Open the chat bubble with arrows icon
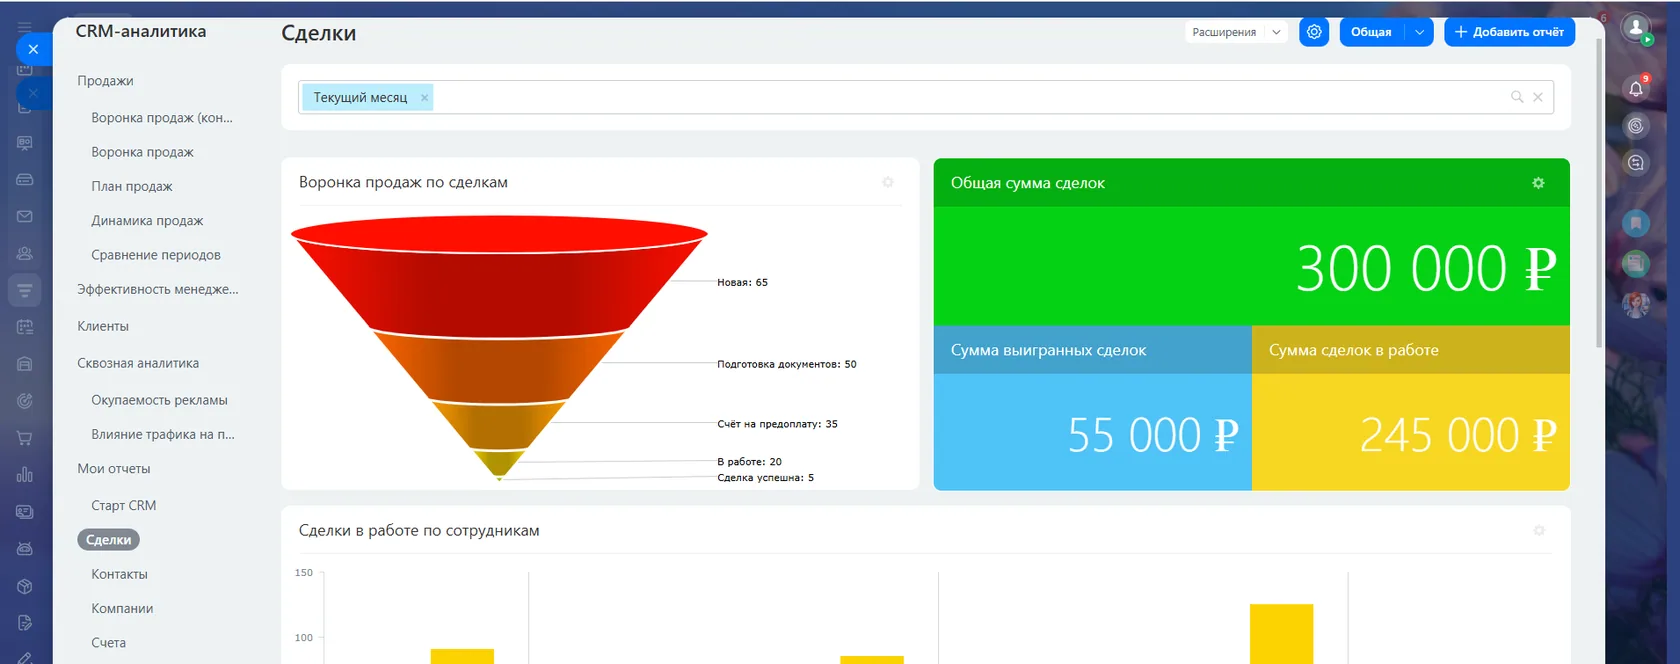1680x664 pixels. pos(1636,162)
